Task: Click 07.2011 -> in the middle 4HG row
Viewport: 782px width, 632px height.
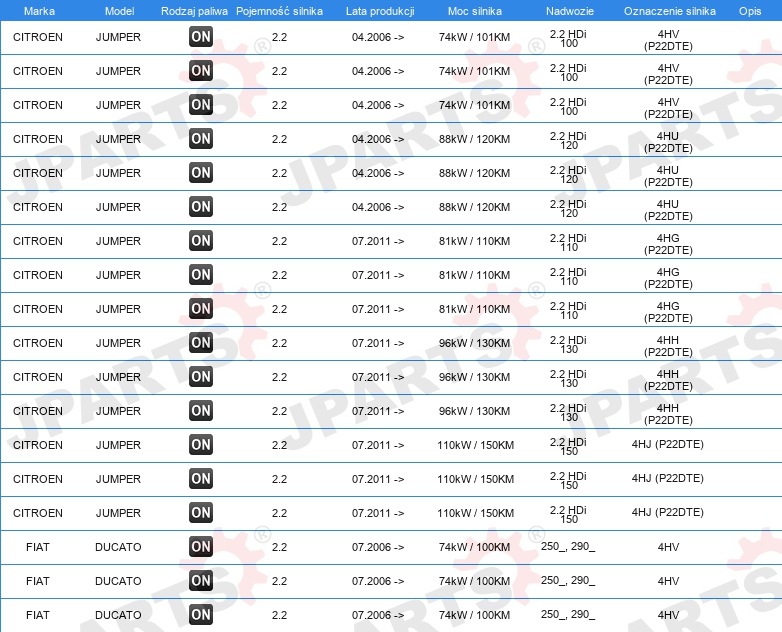Action: pyautogui.click(x=378, y=275)
